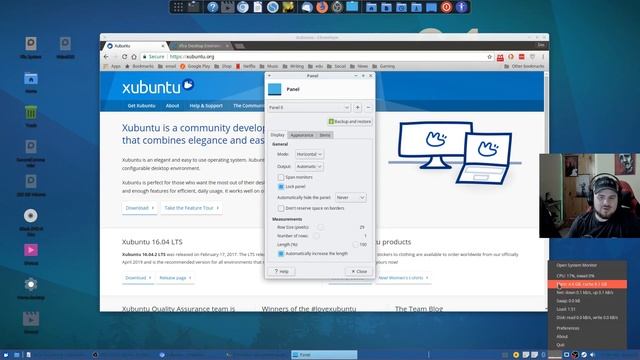The height and width of the screenshot is (360, 640).
Task: Toggle Automatically increase the length checkbox
Action: pos(281,253)
